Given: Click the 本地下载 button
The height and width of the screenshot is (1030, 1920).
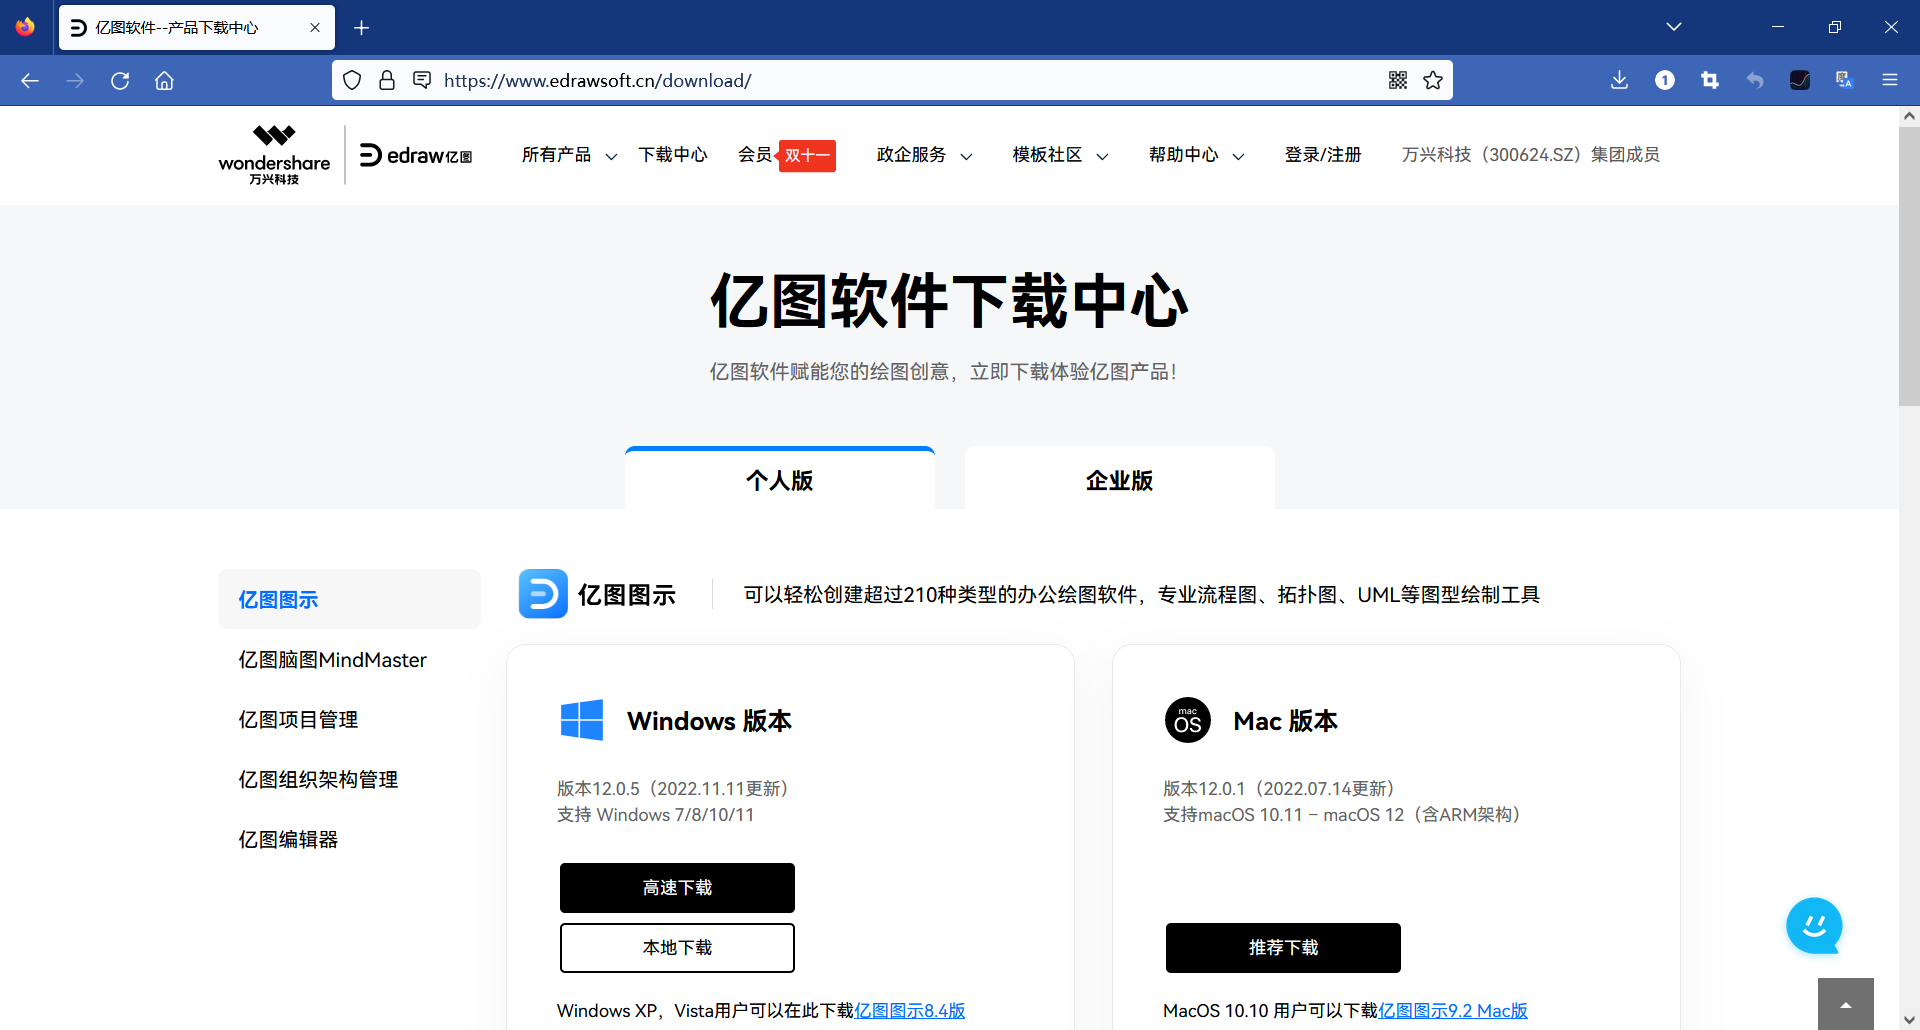Looking at the screenshot, I should click(677, 948).
